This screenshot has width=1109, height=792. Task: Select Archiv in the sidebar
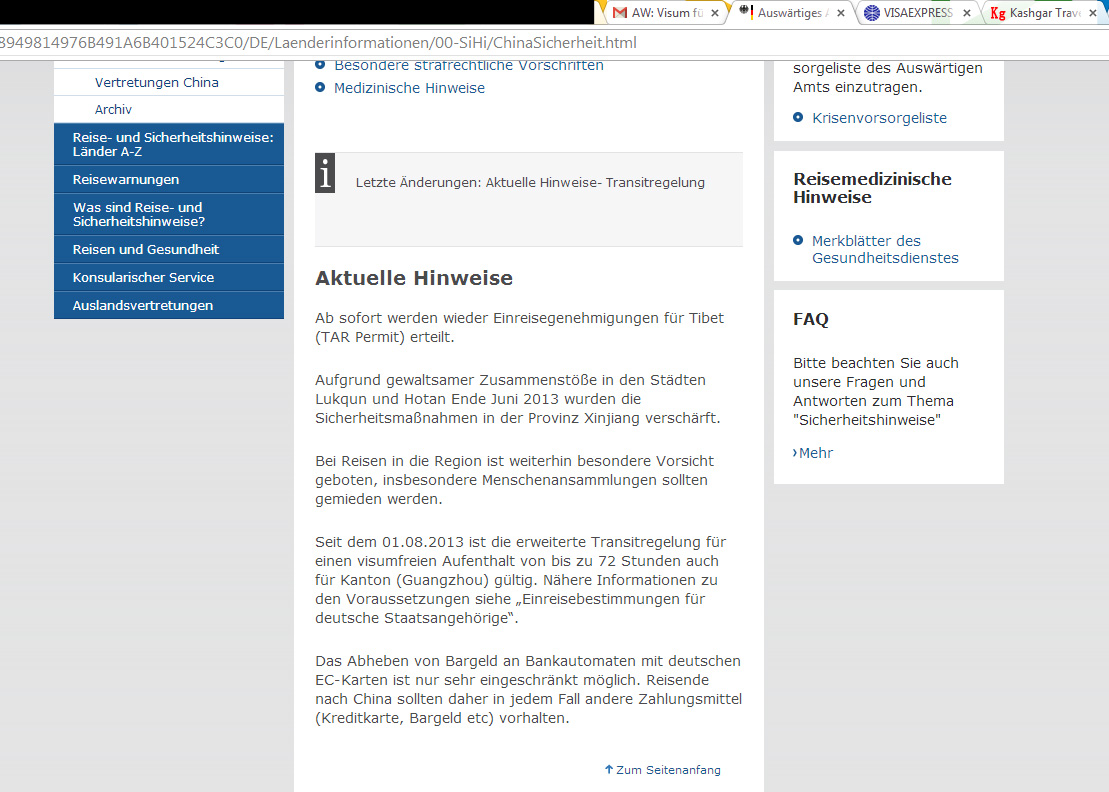click(x=113, y=110)
